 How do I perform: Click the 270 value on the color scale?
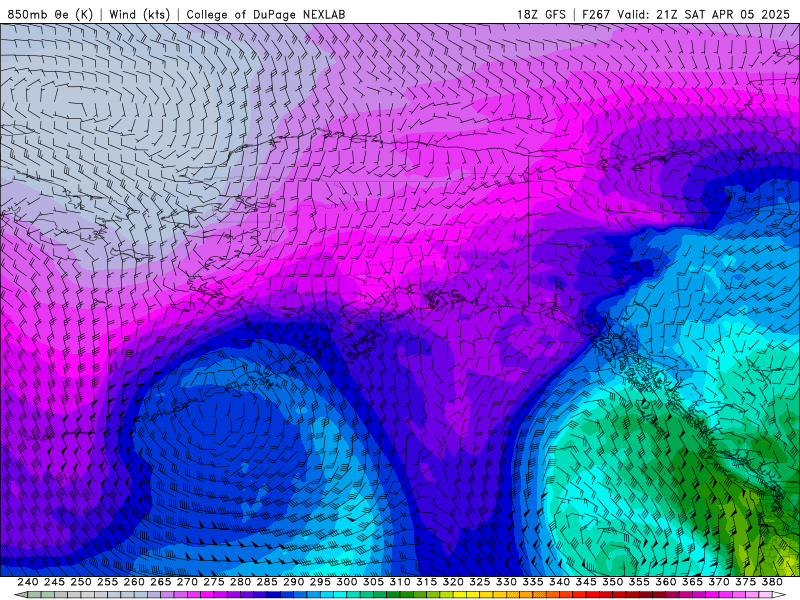tap(187, 582)
